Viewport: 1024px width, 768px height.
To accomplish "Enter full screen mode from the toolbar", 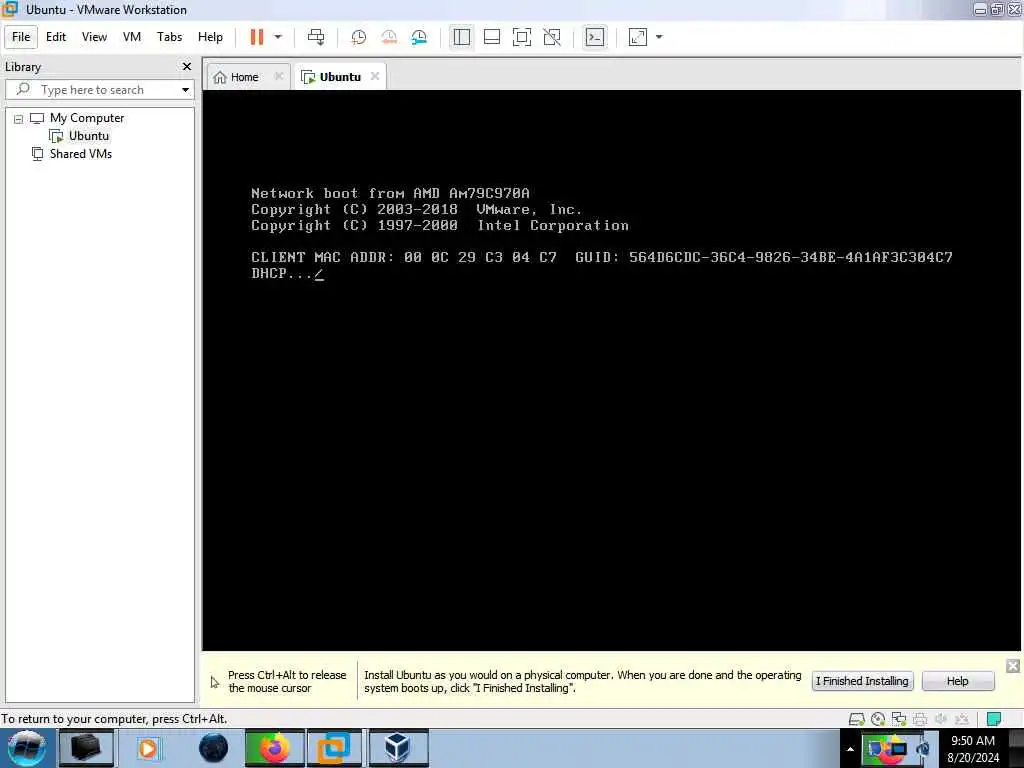I will 522,37.
